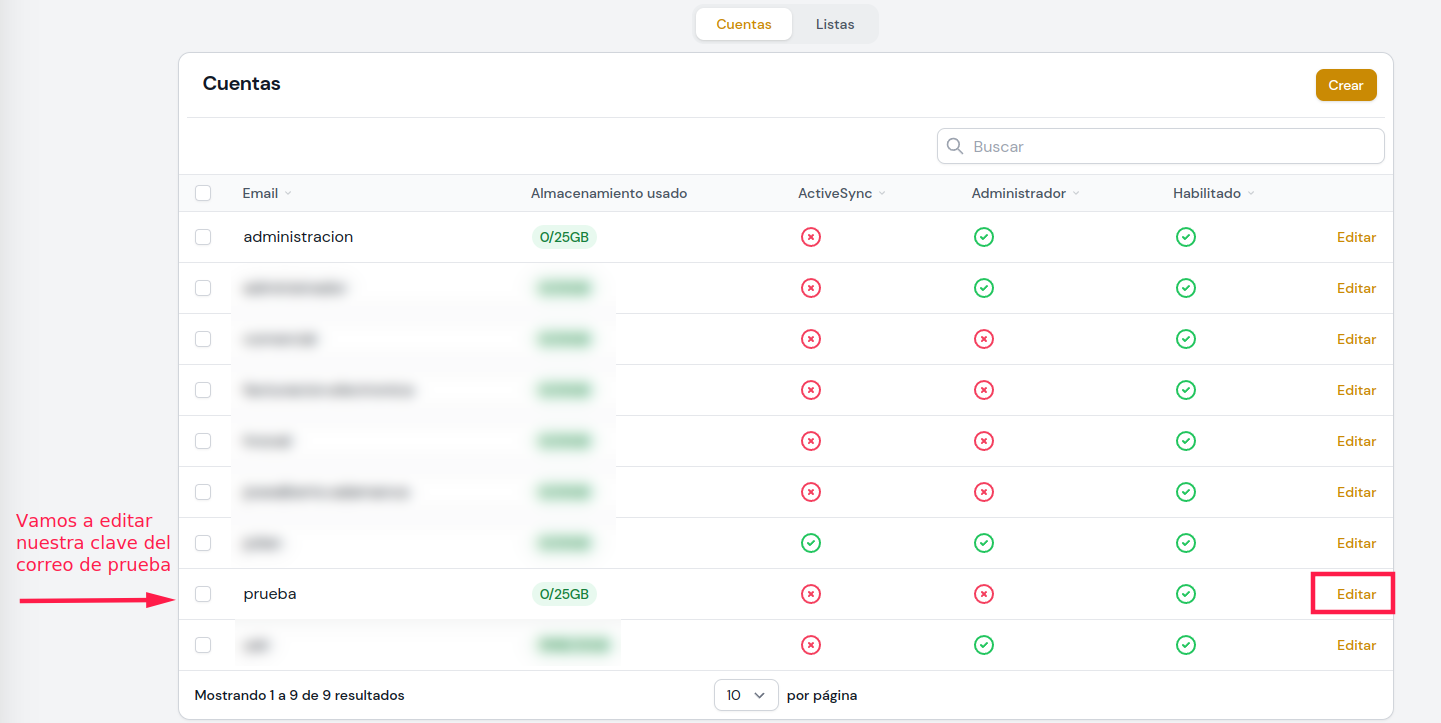Click ActiveSync red X icon for prueba
Viewport: 1441px width, 723px height.
[811, 594]
